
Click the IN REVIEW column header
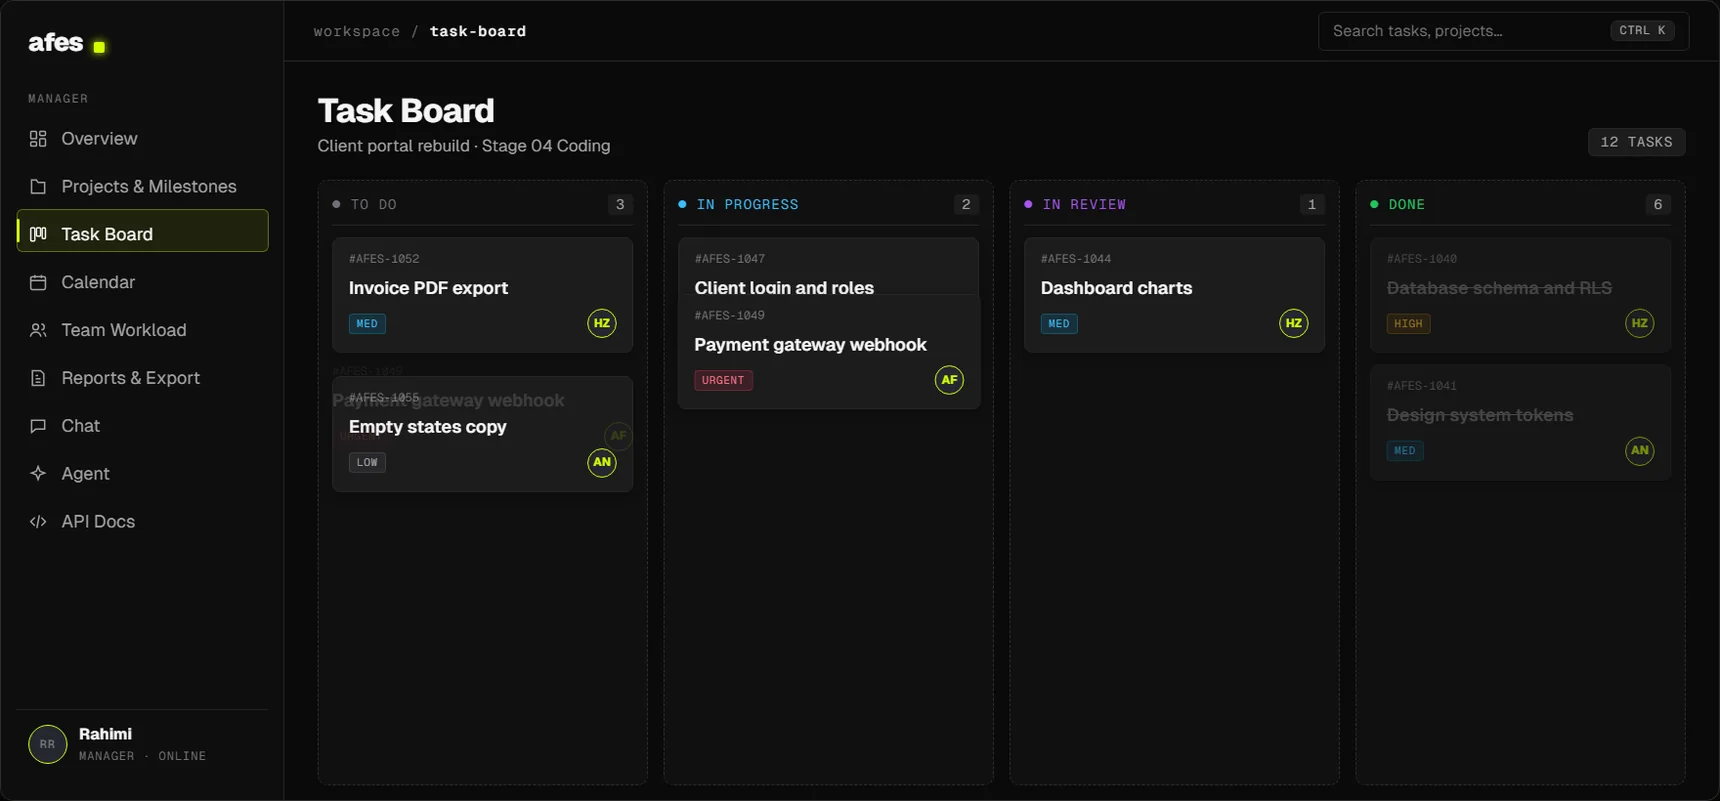click(x=1174, y=205)
